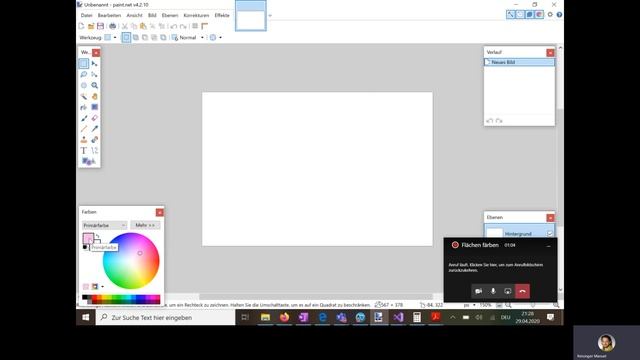640x360 pixels.
Task: Select the Shapes tool
Action: [x=89, y=161]
